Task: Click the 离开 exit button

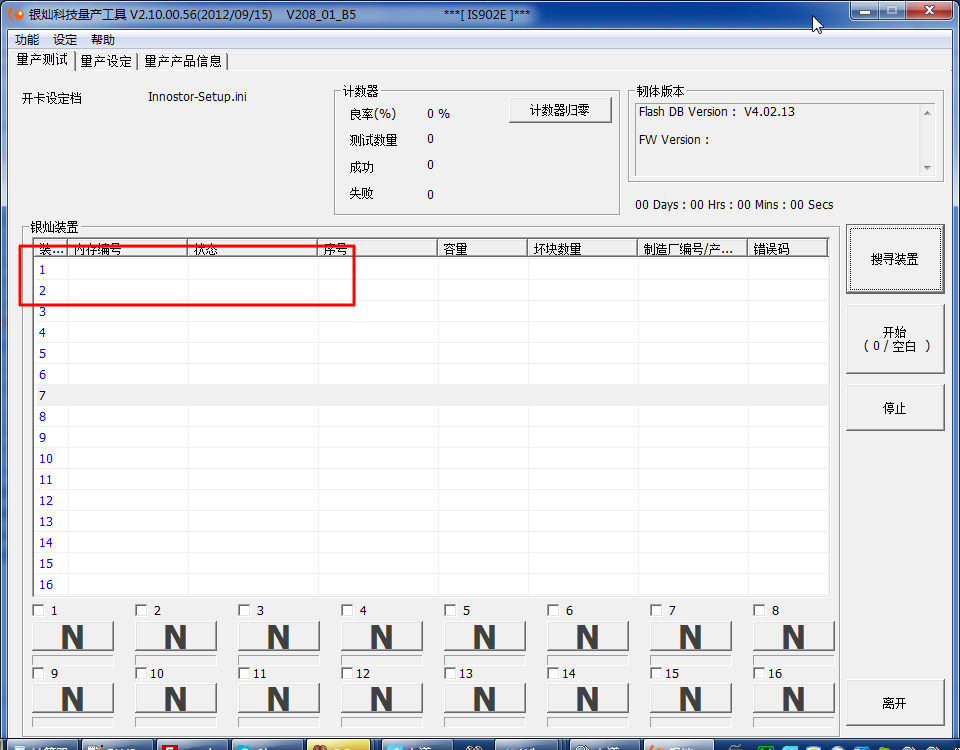Action: click(x=894, y=703)
